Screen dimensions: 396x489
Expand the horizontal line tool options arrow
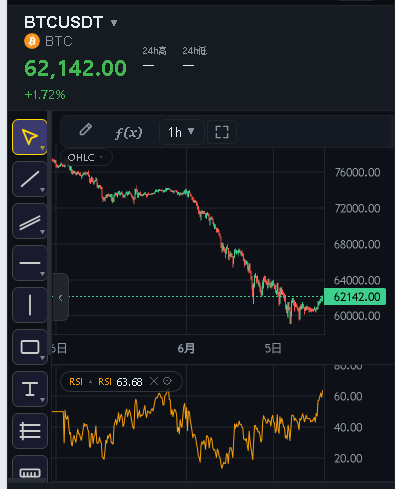42,274
